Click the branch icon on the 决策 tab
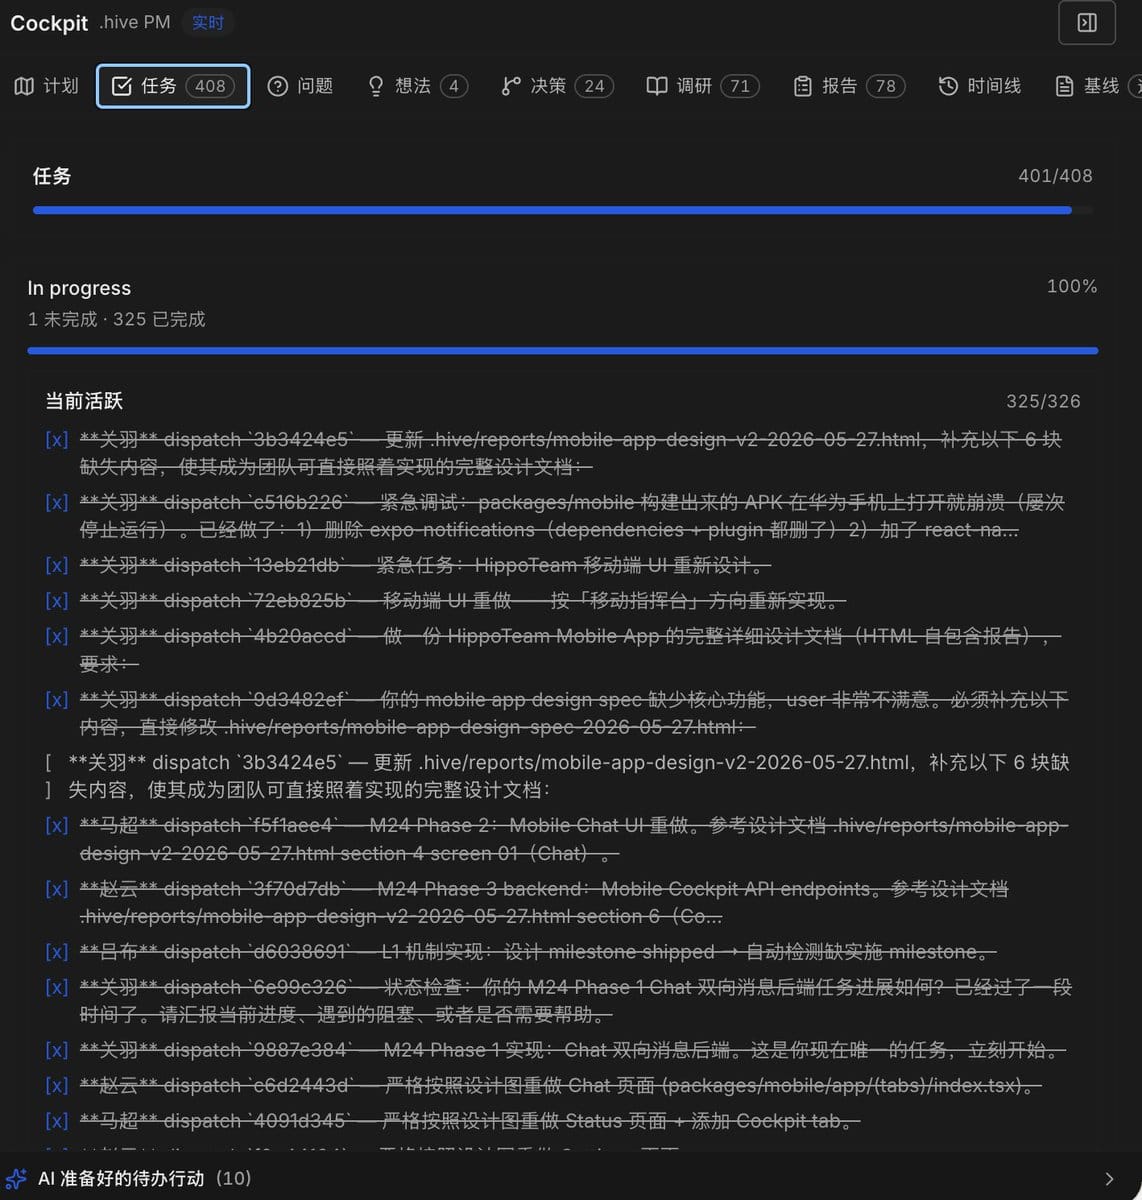The width and height of the screenshot is (1142, 1200). 511,86
